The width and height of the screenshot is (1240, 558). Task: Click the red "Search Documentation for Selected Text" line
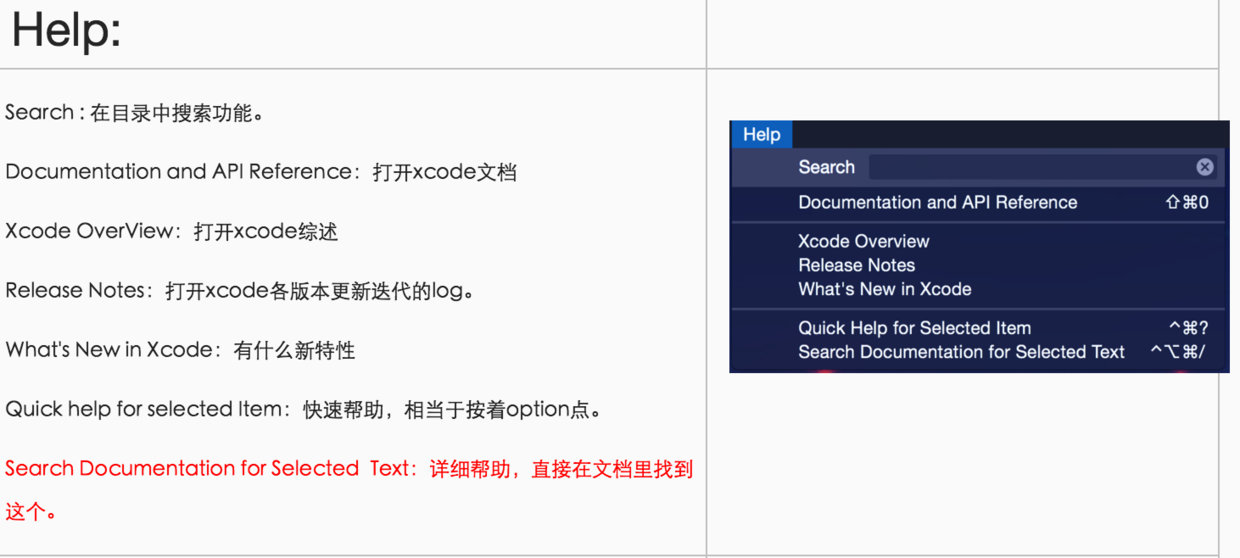pyautogui.click(x=349, y=469)
